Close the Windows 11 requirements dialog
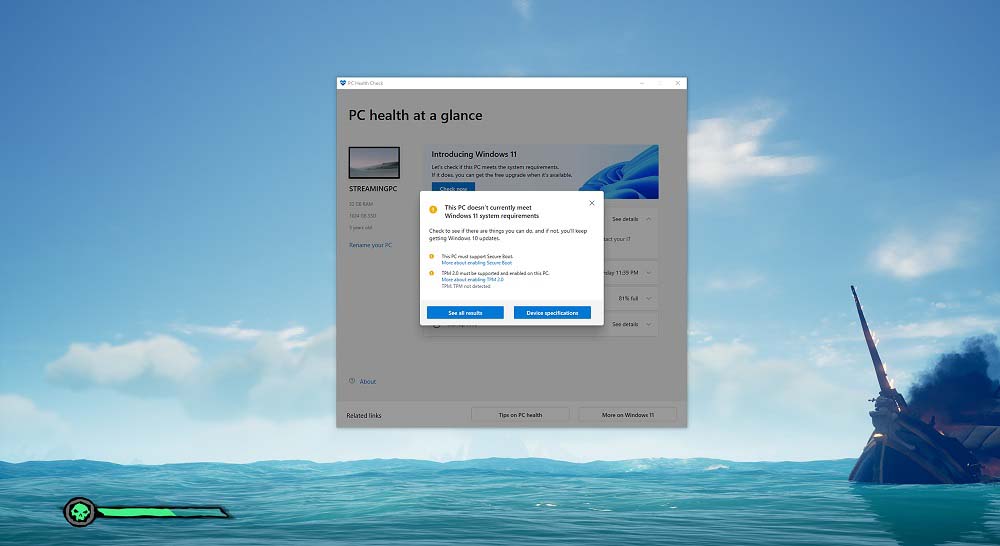The image size is (1000, 546). pos(592,203)
